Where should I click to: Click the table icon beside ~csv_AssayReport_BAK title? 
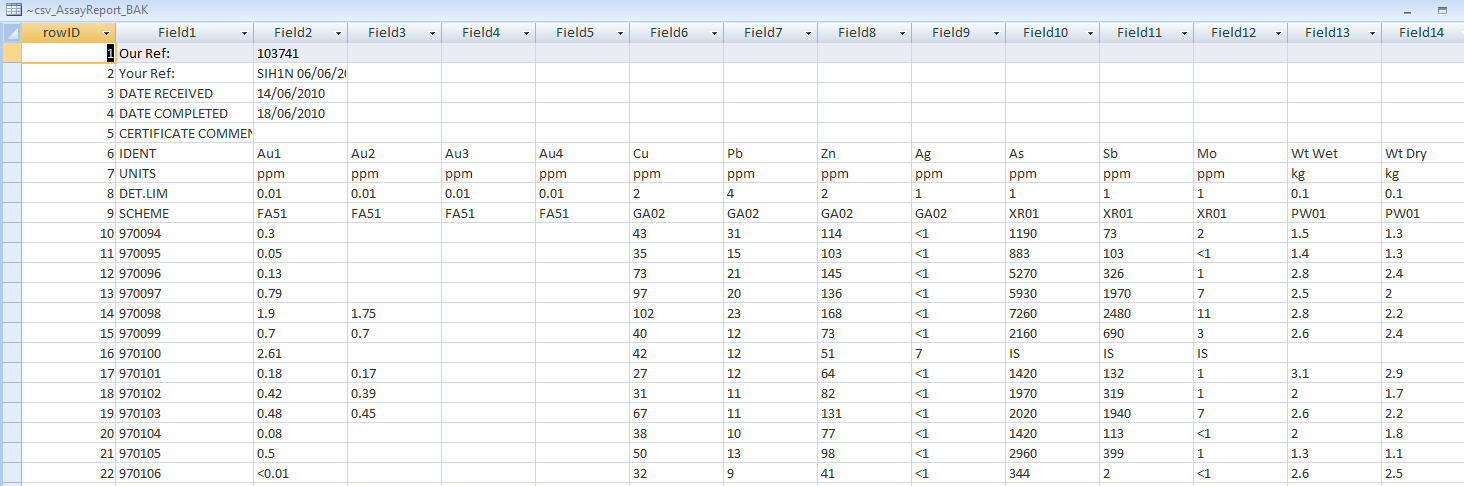click(13, 9)
